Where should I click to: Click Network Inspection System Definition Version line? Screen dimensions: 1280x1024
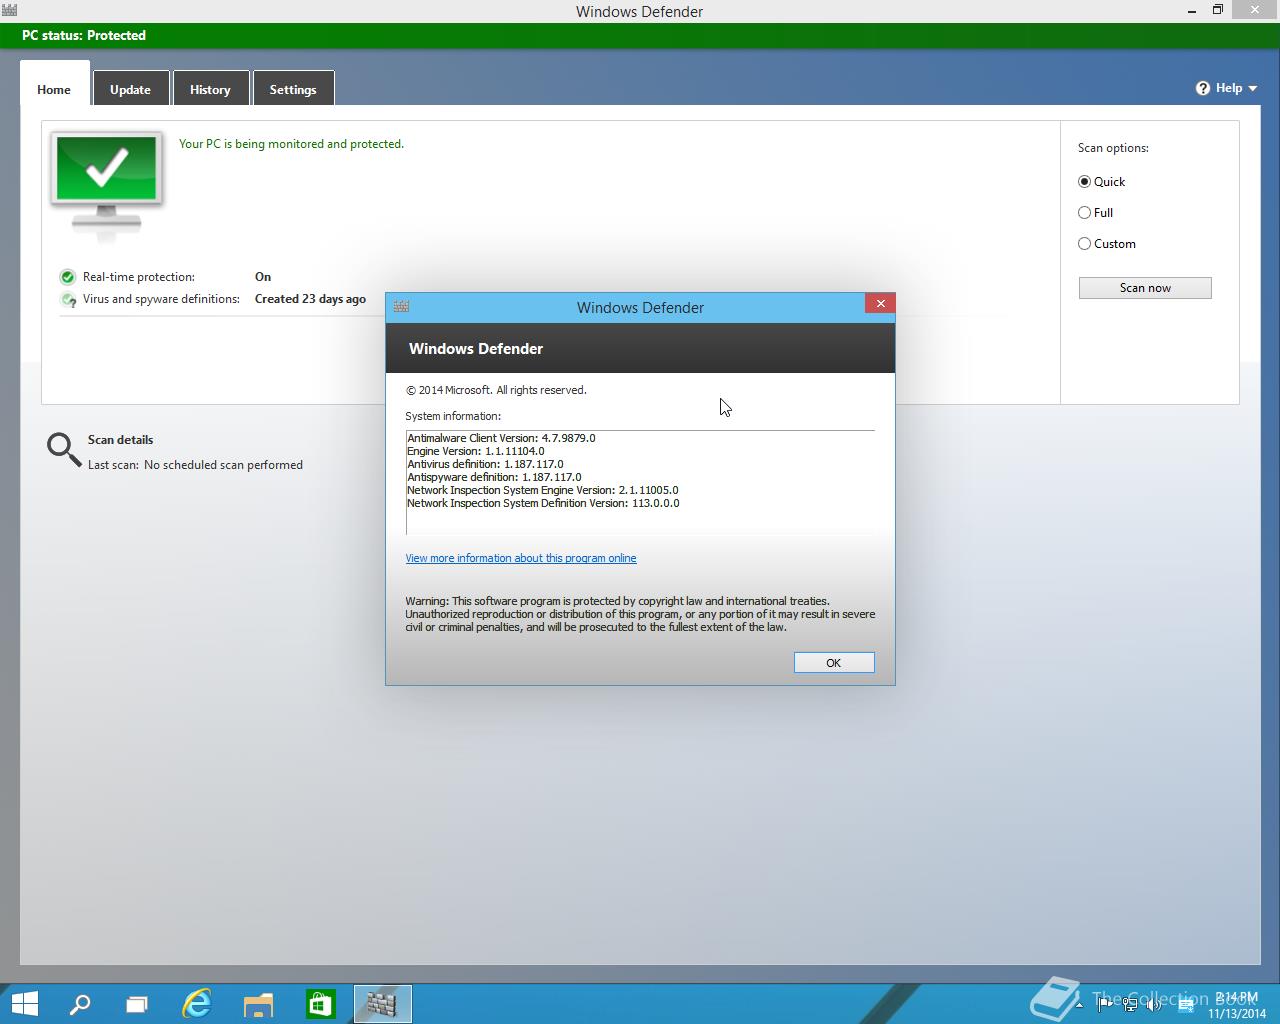[543, 503]
